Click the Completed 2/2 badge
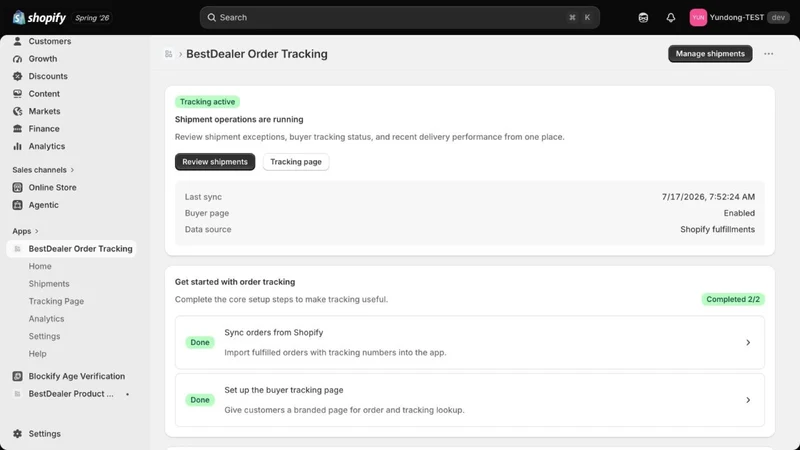 [733, 299]
